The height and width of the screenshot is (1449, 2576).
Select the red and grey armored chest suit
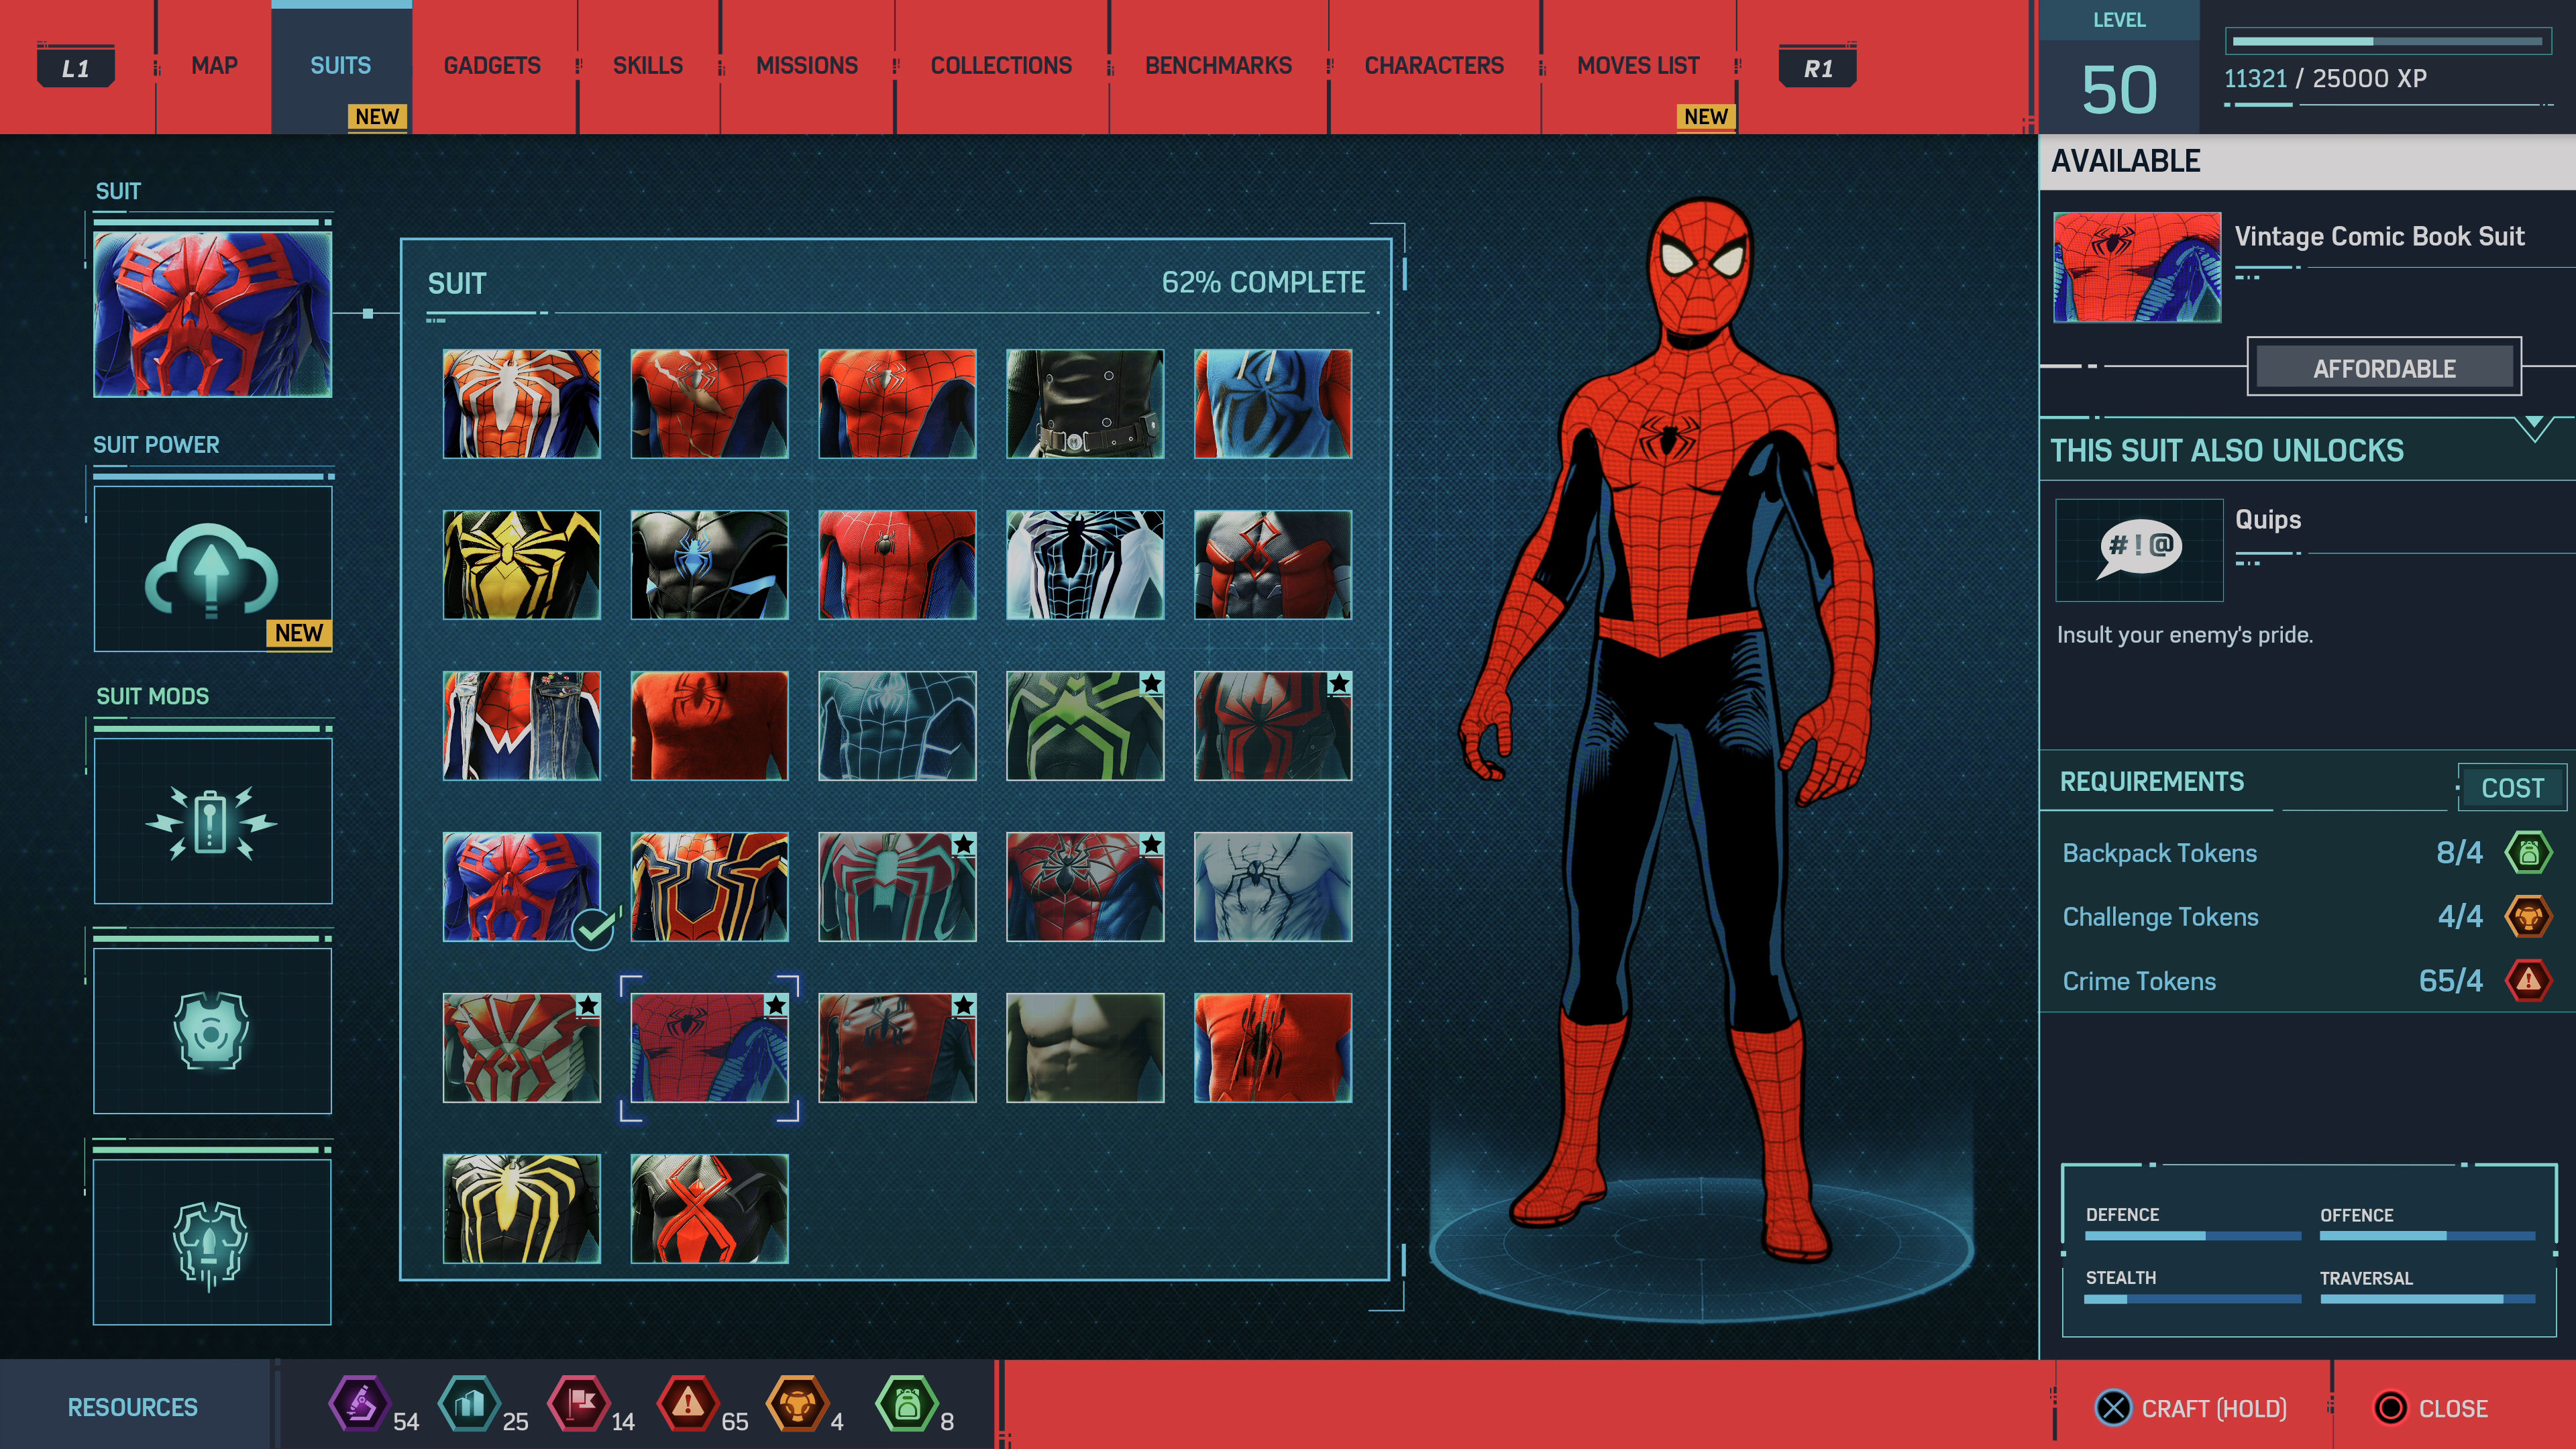[x=1273, y=565]
